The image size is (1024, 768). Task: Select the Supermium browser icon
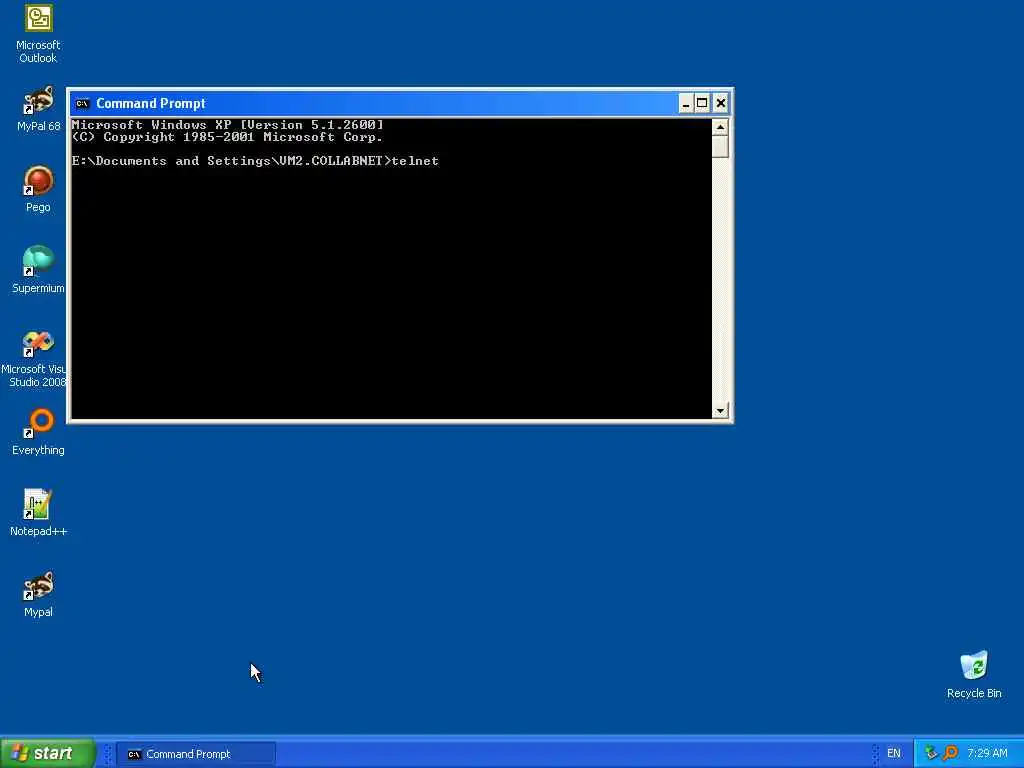(39, 270)
